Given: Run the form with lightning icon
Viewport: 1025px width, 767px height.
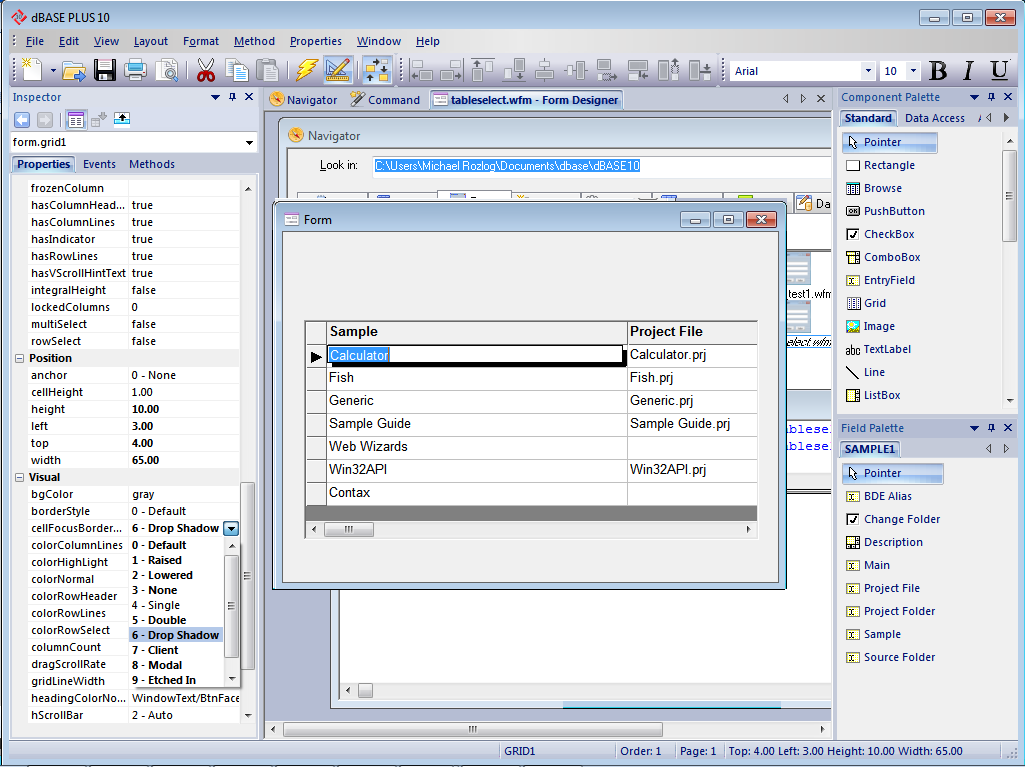Looking at the screenshot, I should (x=306, y=70).
